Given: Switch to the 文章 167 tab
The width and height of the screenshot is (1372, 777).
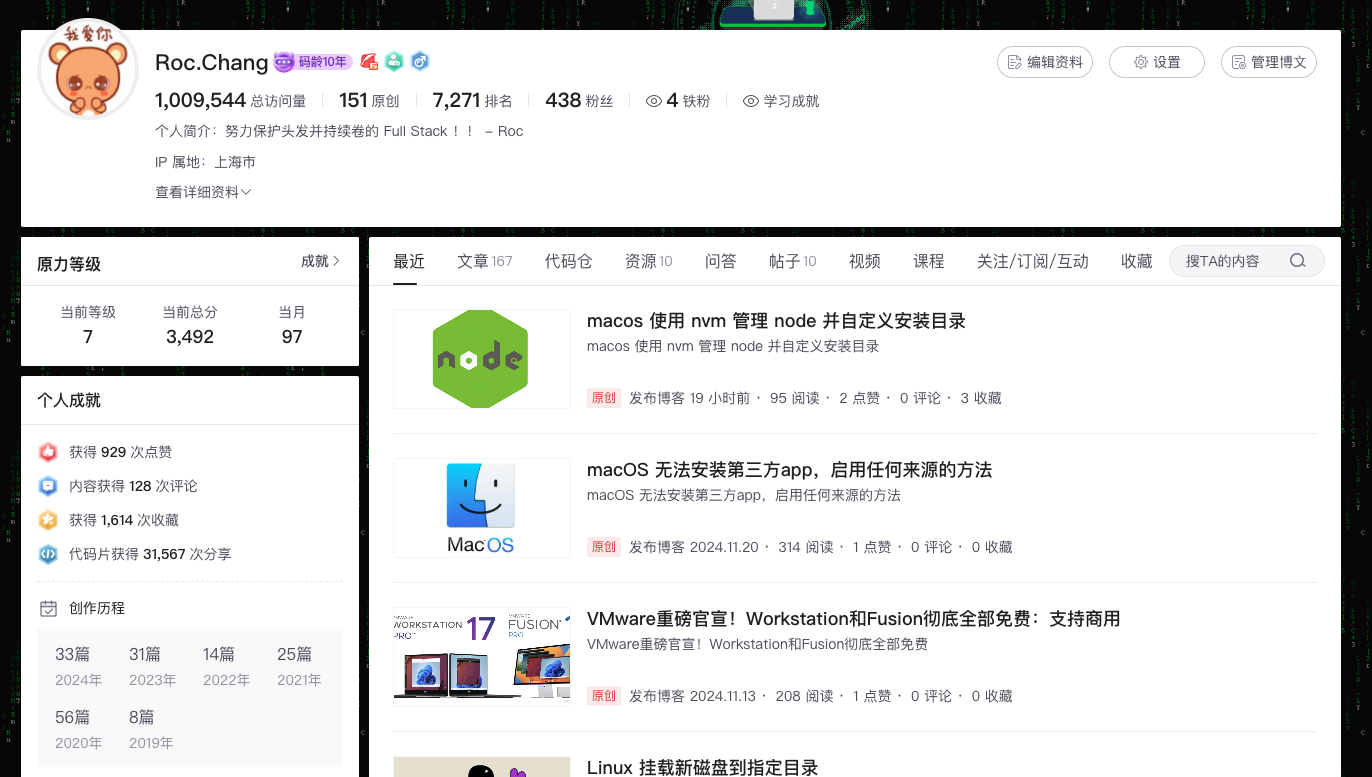Looking at the screenshot, I should pyautogui.click(x=485, y=261).
